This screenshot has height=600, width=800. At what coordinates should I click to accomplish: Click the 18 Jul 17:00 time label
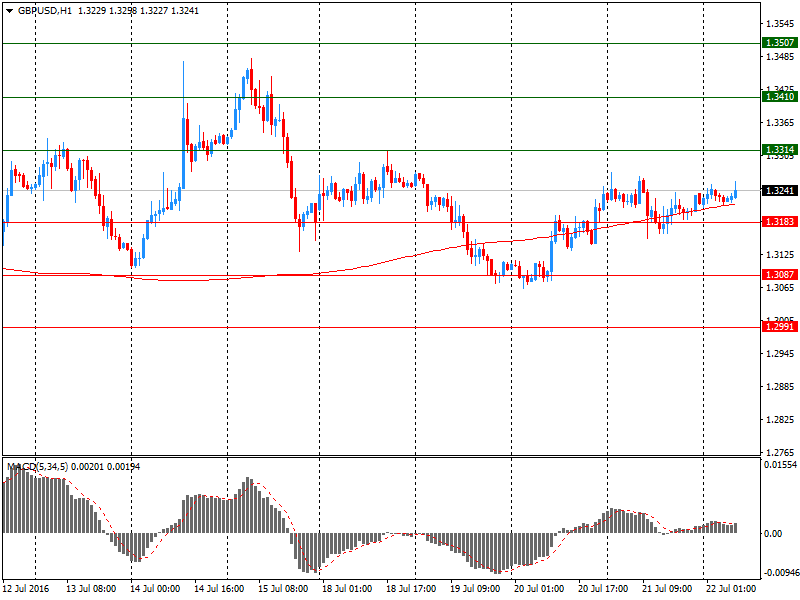click(411, 588)
